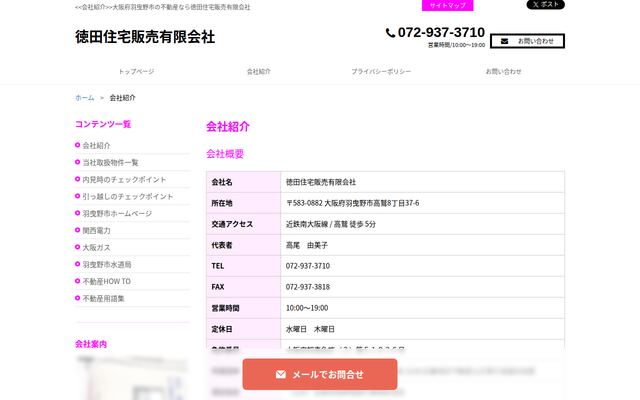This screenshot has height=400, width=640.
Task: Click the header phone number 072-937-3710
Action: 441,32
